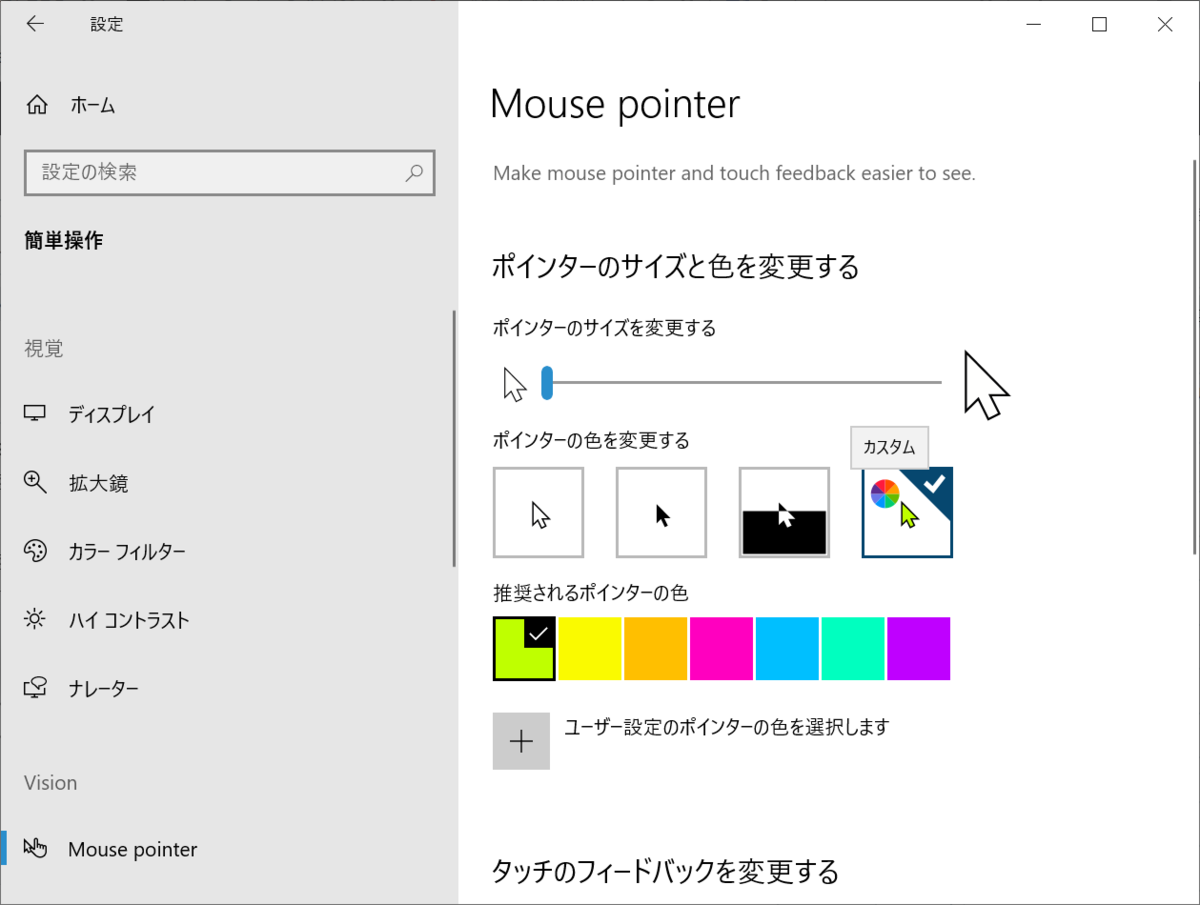This screenshot has height=905, width=1200.
Task: Click the plus button for custom pointer color
Action: point(521,741)
